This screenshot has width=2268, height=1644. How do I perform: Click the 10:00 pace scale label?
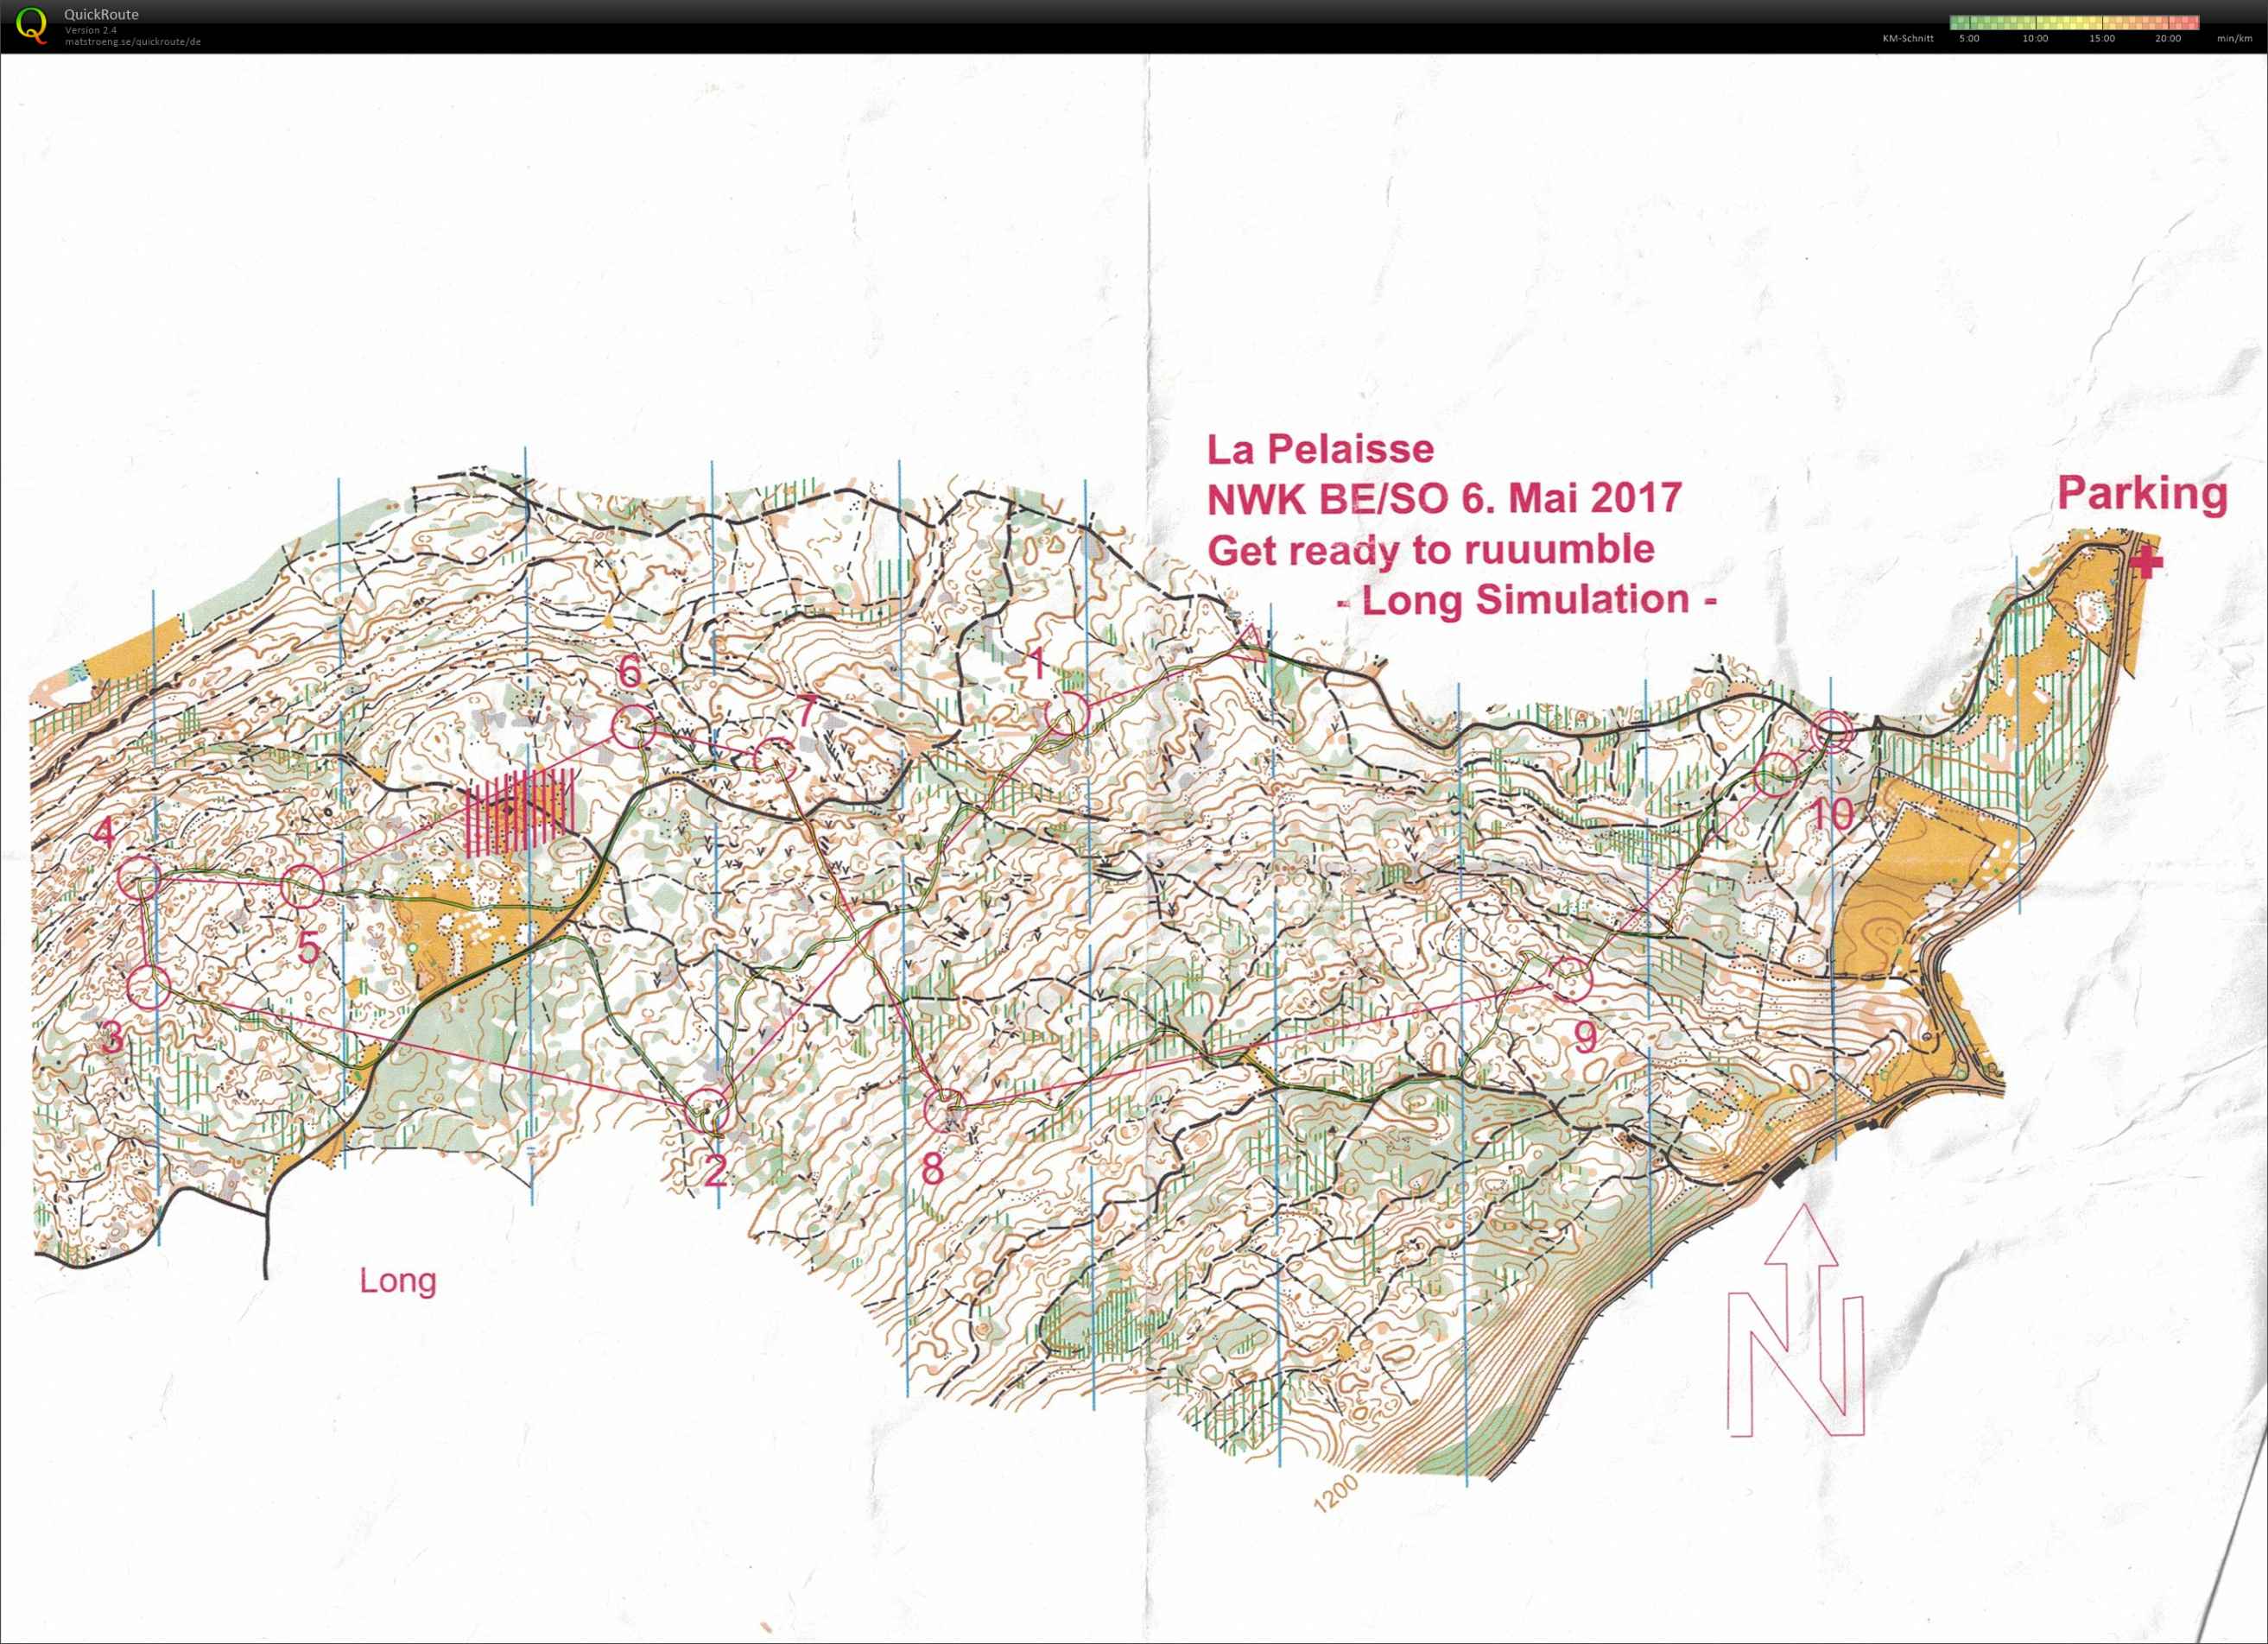tap(2035, 39)
